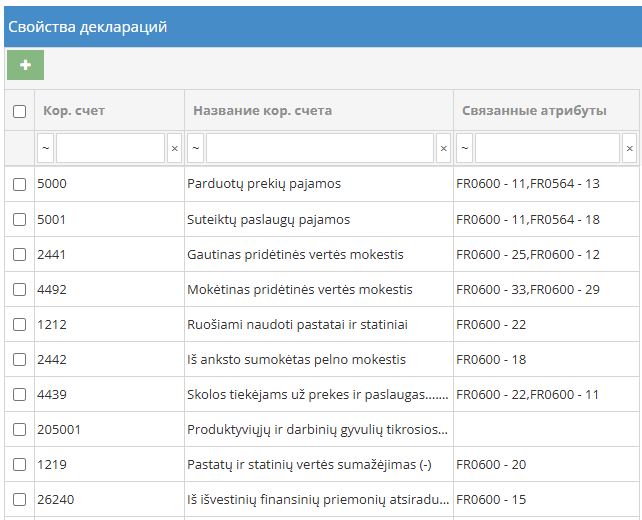Image resolution: width=642 pixels, height=520 pixels.
Task: Click attributes FR0600 - 25,FR0600 - 12
Action: tap(528, 255)
